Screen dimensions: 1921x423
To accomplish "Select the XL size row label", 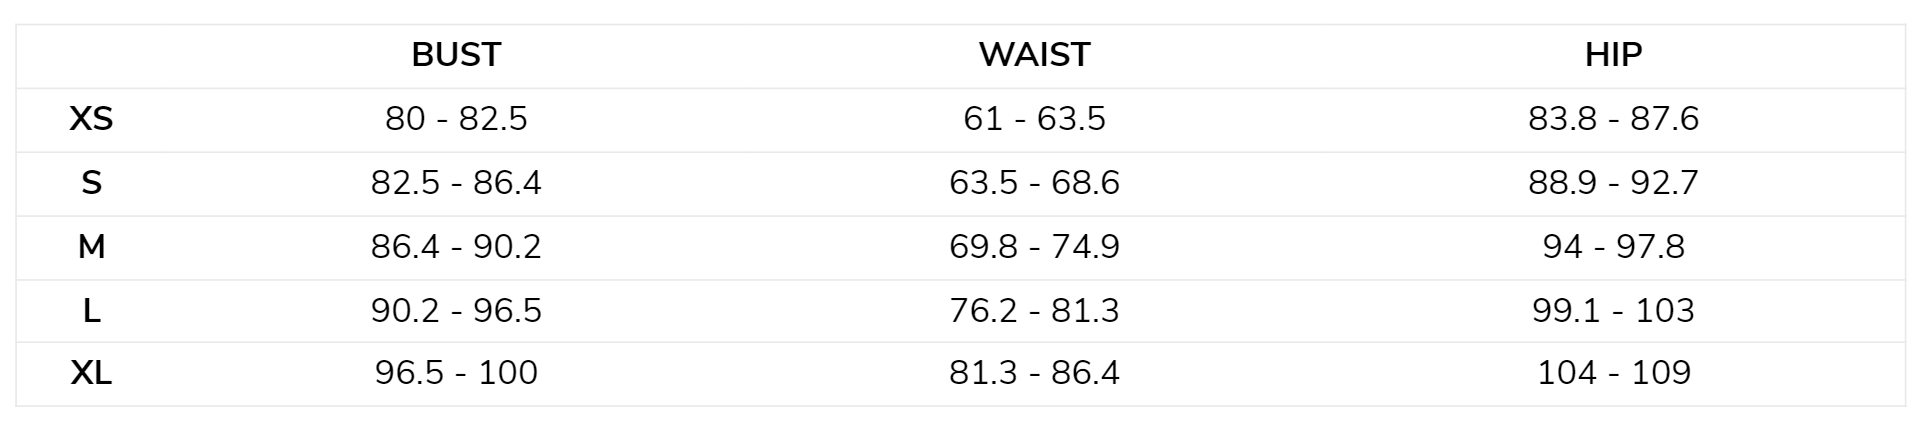I will [91, 373].
